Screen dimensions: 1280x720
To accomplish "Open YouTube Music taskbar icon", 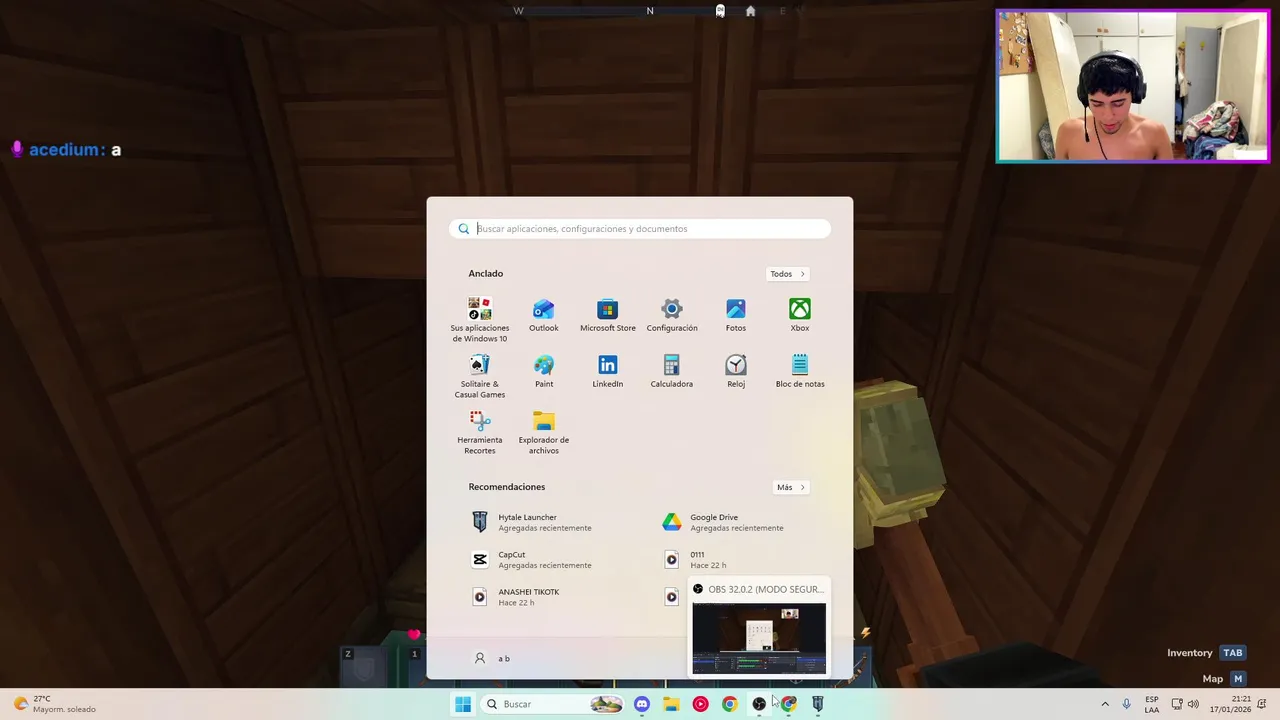I will (x=700, y=704).
